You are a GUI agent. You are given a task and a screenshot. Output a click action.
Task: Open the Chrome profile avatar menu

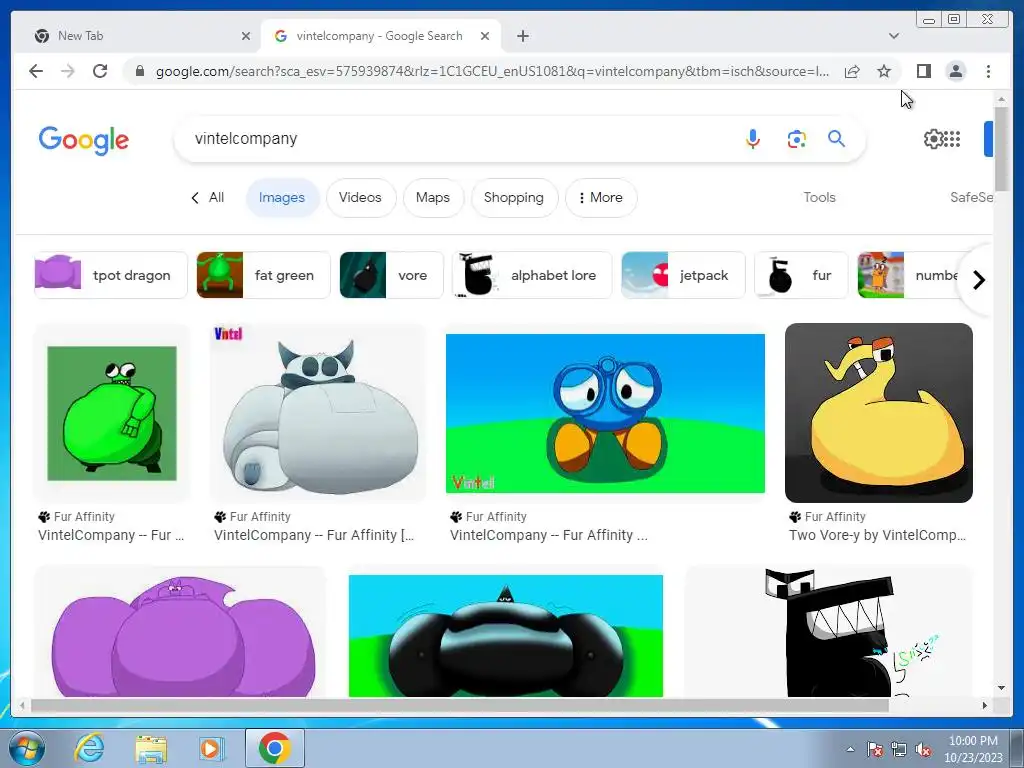(955, 71)
